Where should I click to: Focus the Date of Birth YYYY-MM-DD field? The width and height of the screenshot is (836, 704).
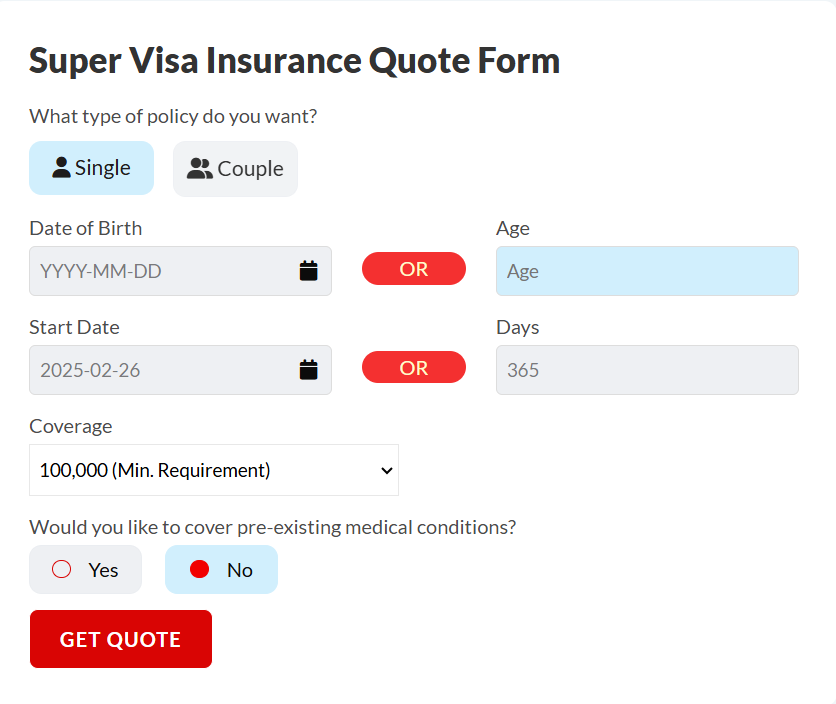(180, 271)
